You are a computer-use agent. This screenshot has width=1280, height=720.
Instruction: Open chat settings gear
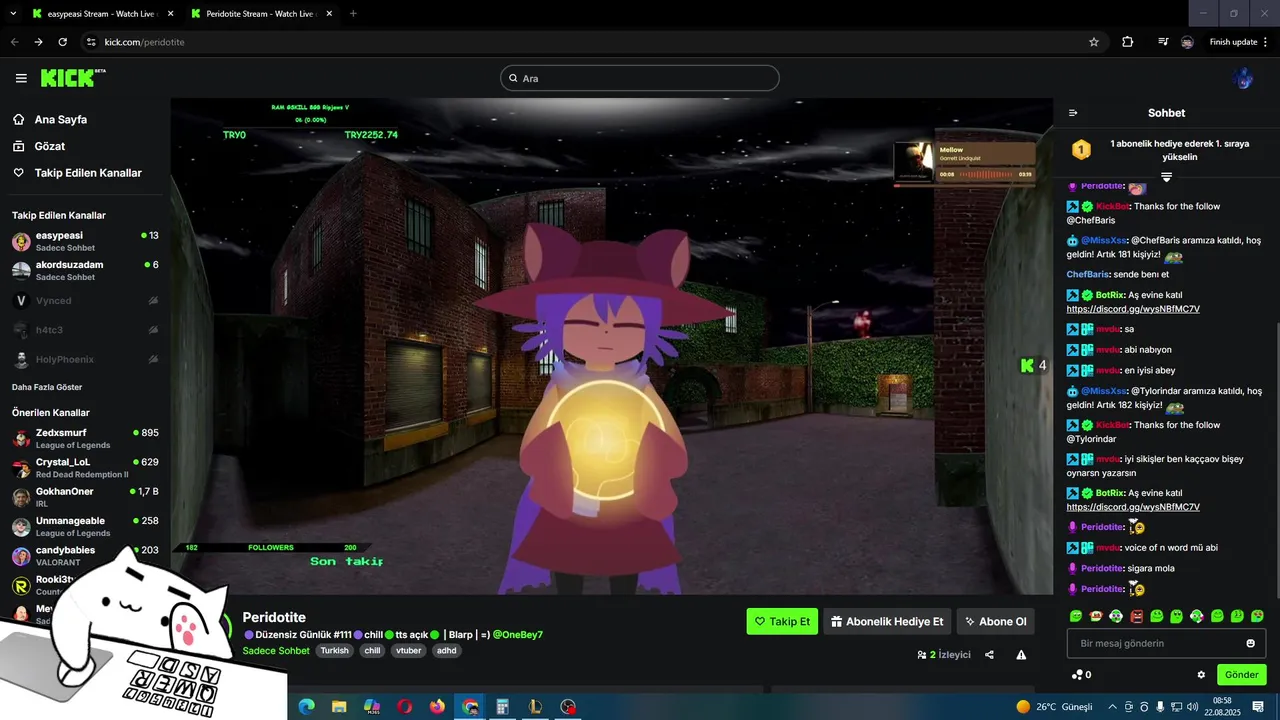(1201, 674)
